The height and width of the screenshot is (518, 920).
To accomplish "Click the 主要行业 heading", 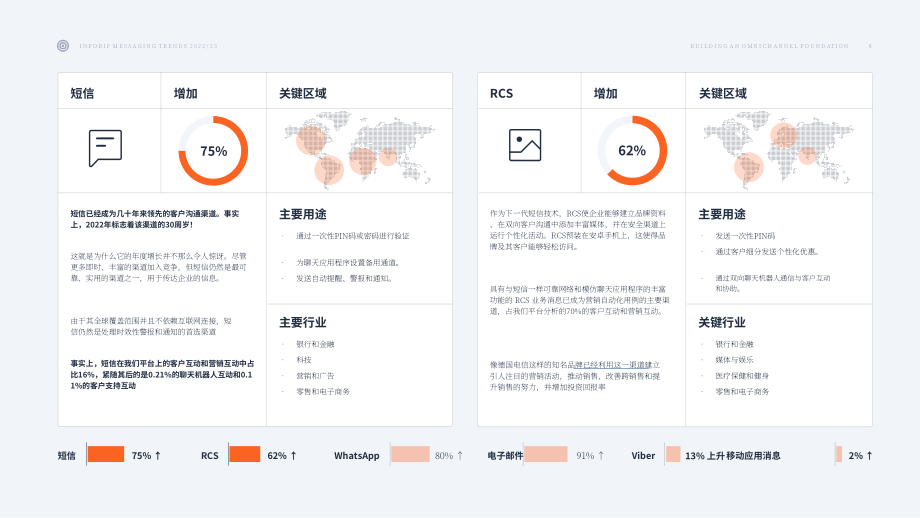I will coord(303,323).
